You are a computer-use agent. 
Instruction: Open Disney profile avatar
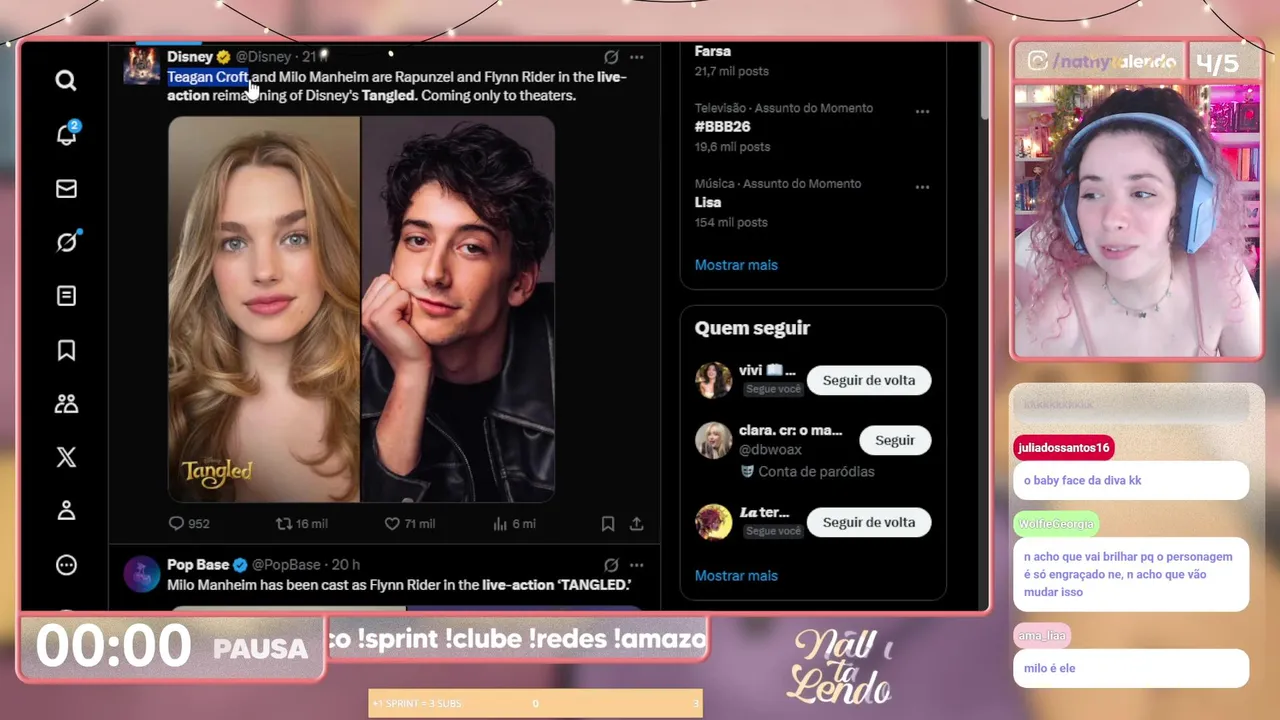pos(142,66)
